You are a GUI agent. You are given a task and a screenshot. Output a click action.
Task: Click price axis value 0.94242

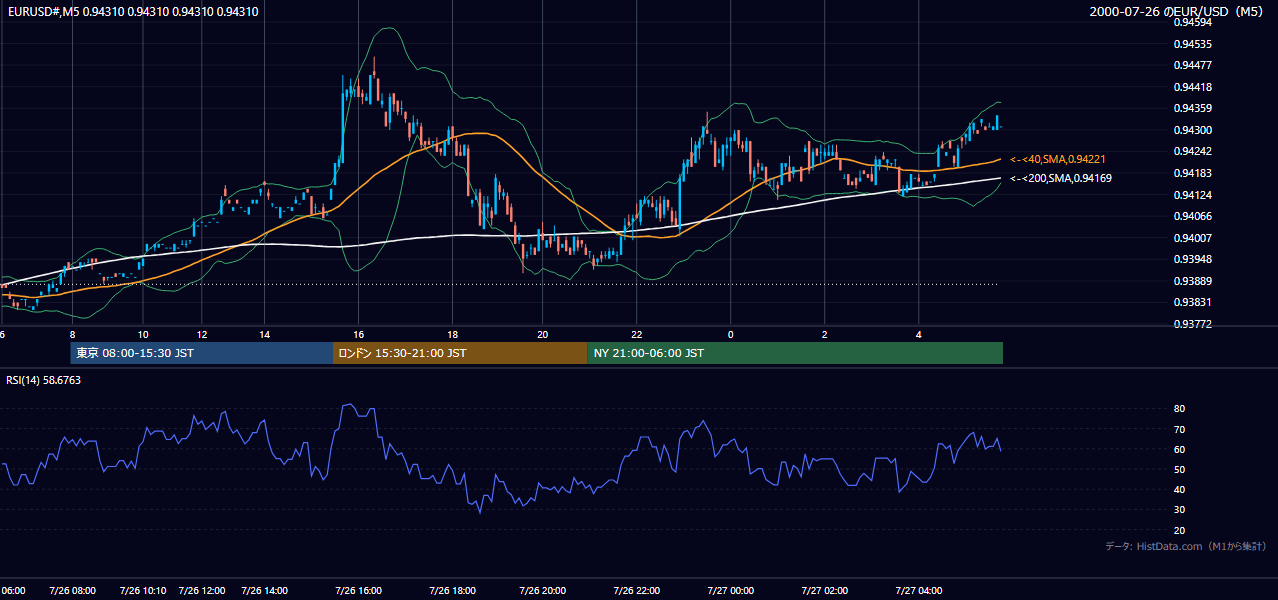pos(1193,151)
